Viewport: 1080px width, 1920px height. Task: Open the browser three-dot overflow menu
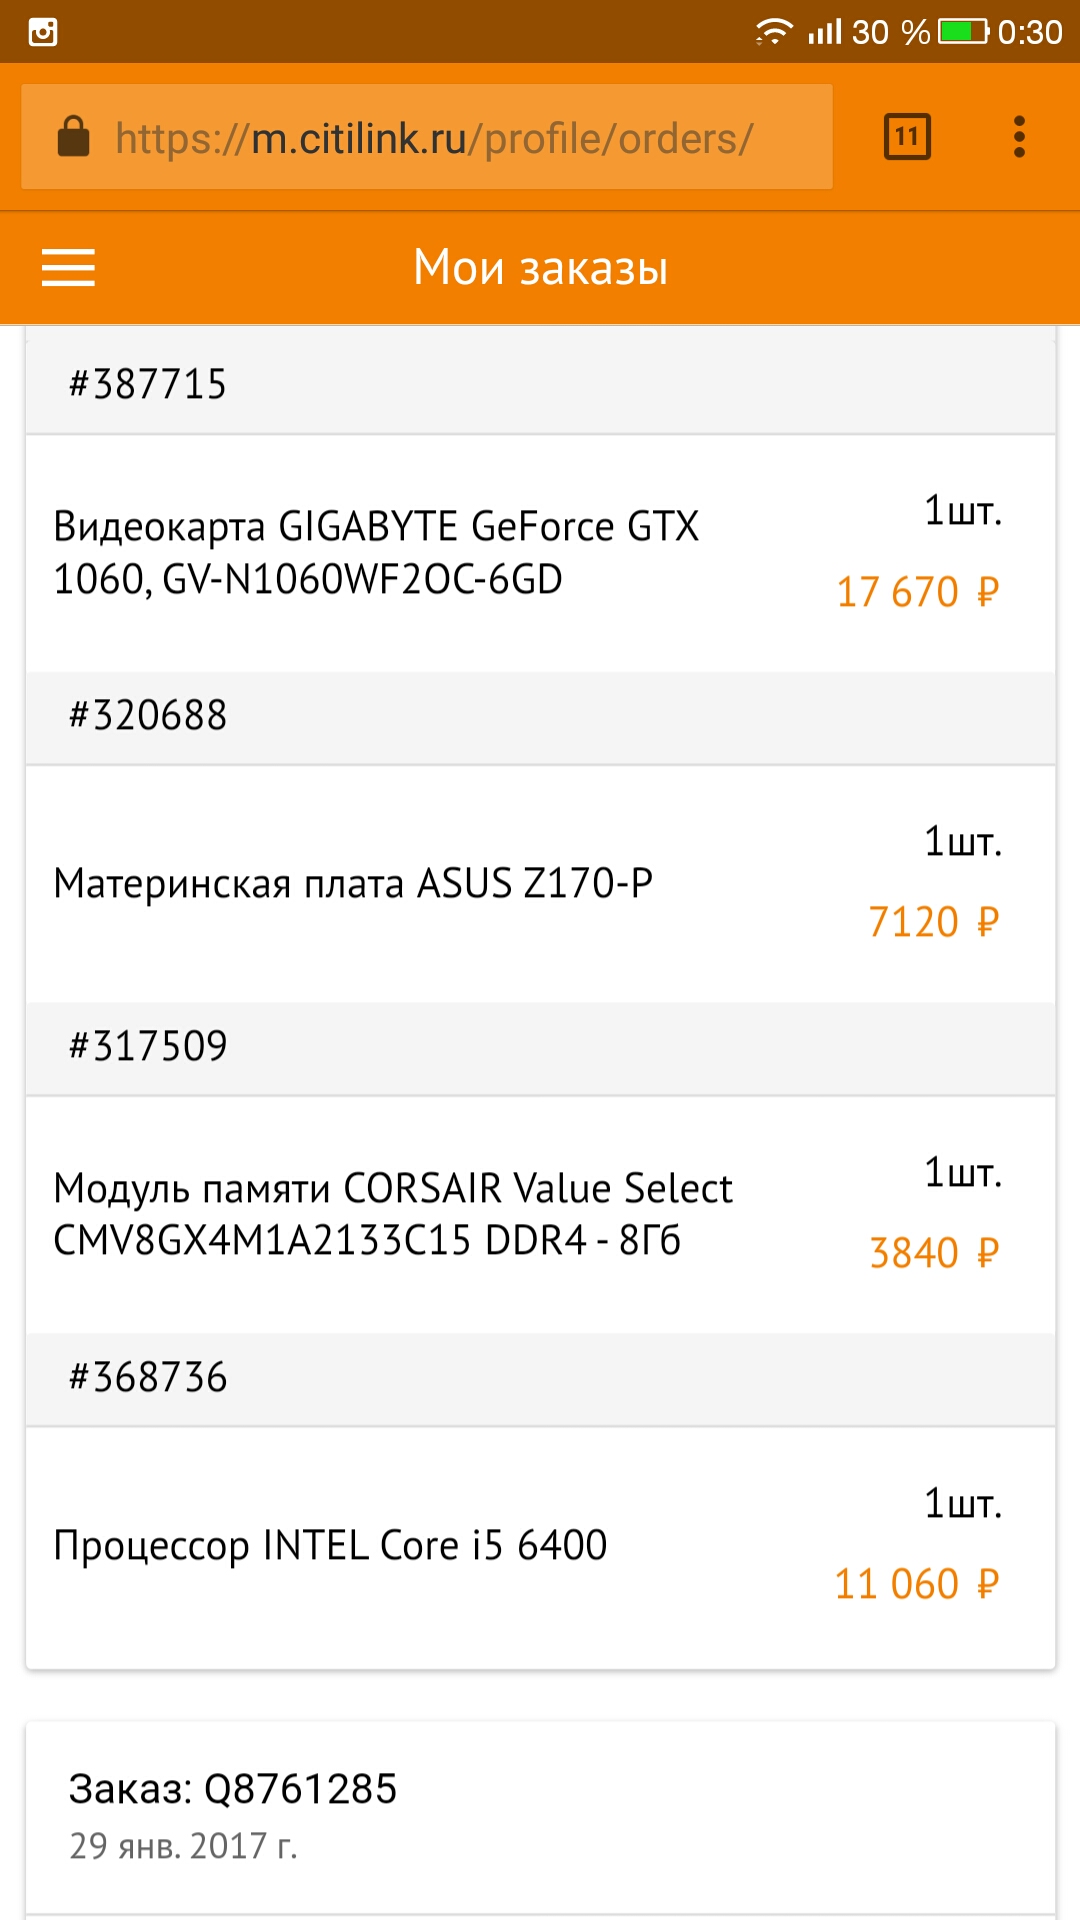1019,137
